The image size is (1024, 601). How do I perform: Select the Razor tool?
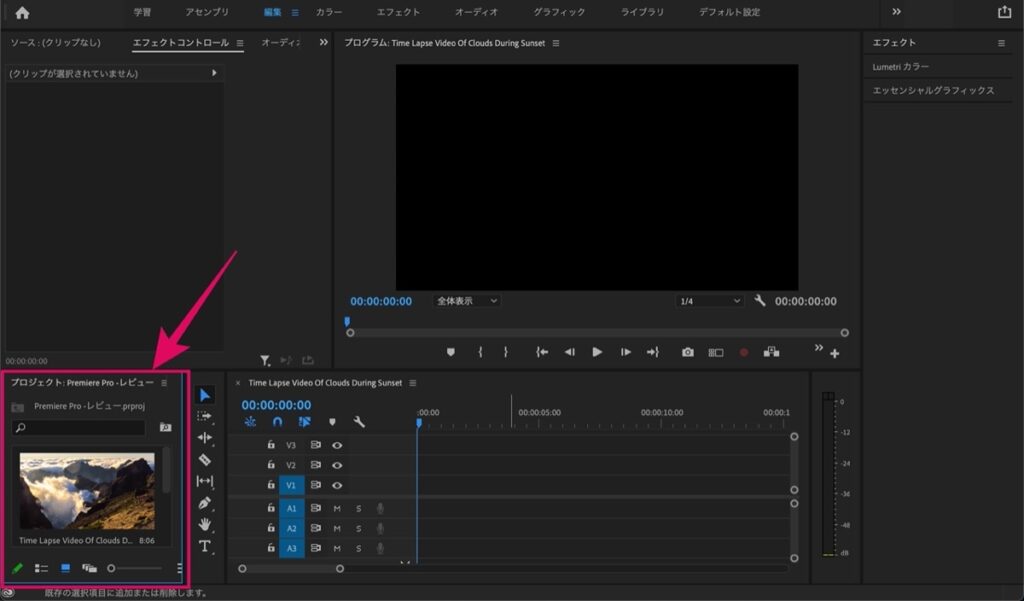(204, 459)
